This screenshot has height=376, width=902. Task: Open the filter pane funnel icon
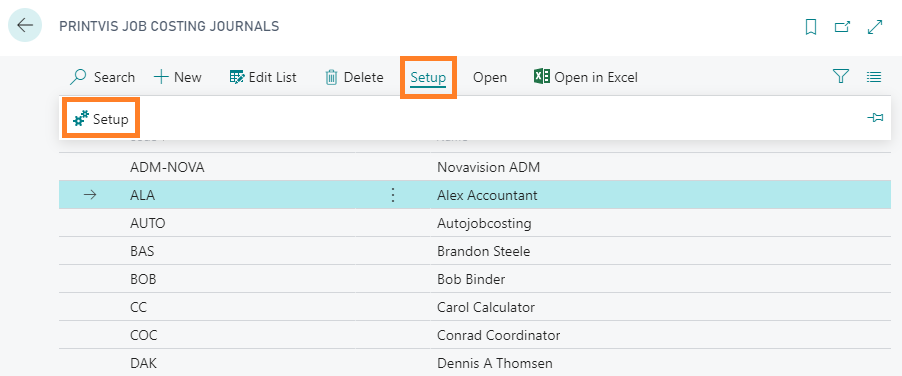[841, 76]
